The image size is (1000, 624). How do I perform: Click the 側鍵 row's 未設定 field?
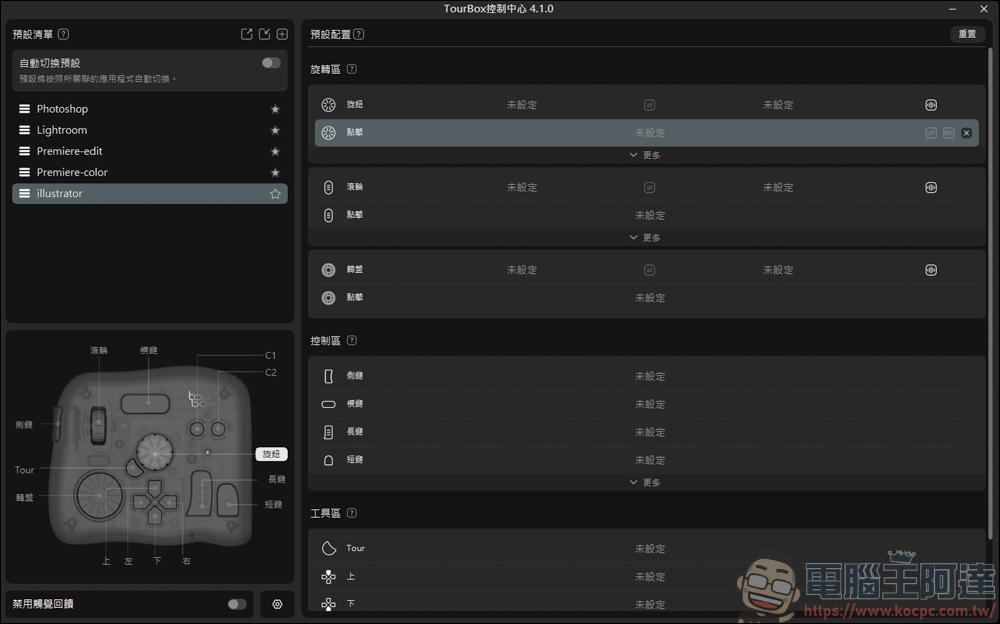tap(650, 376)
